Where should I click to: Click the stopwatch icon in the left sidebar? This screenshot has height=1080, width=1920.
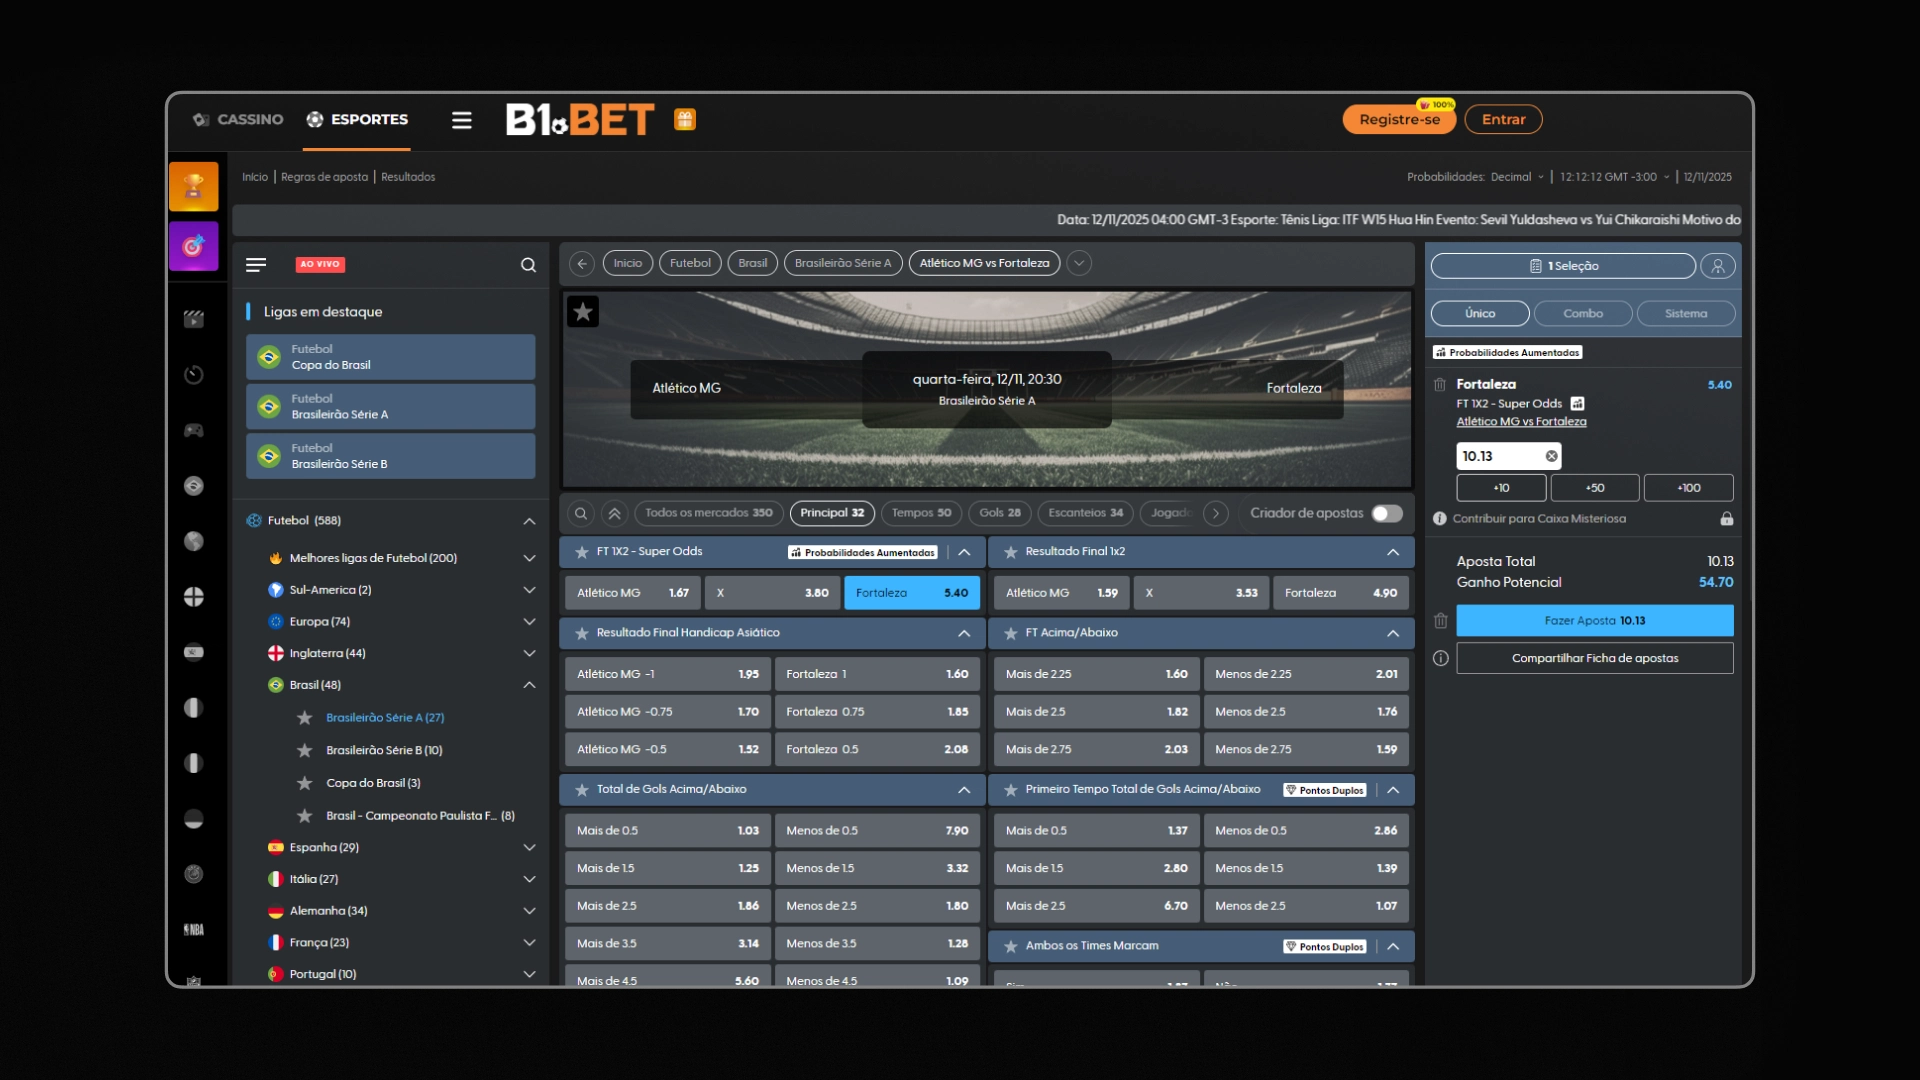point(194,375)
